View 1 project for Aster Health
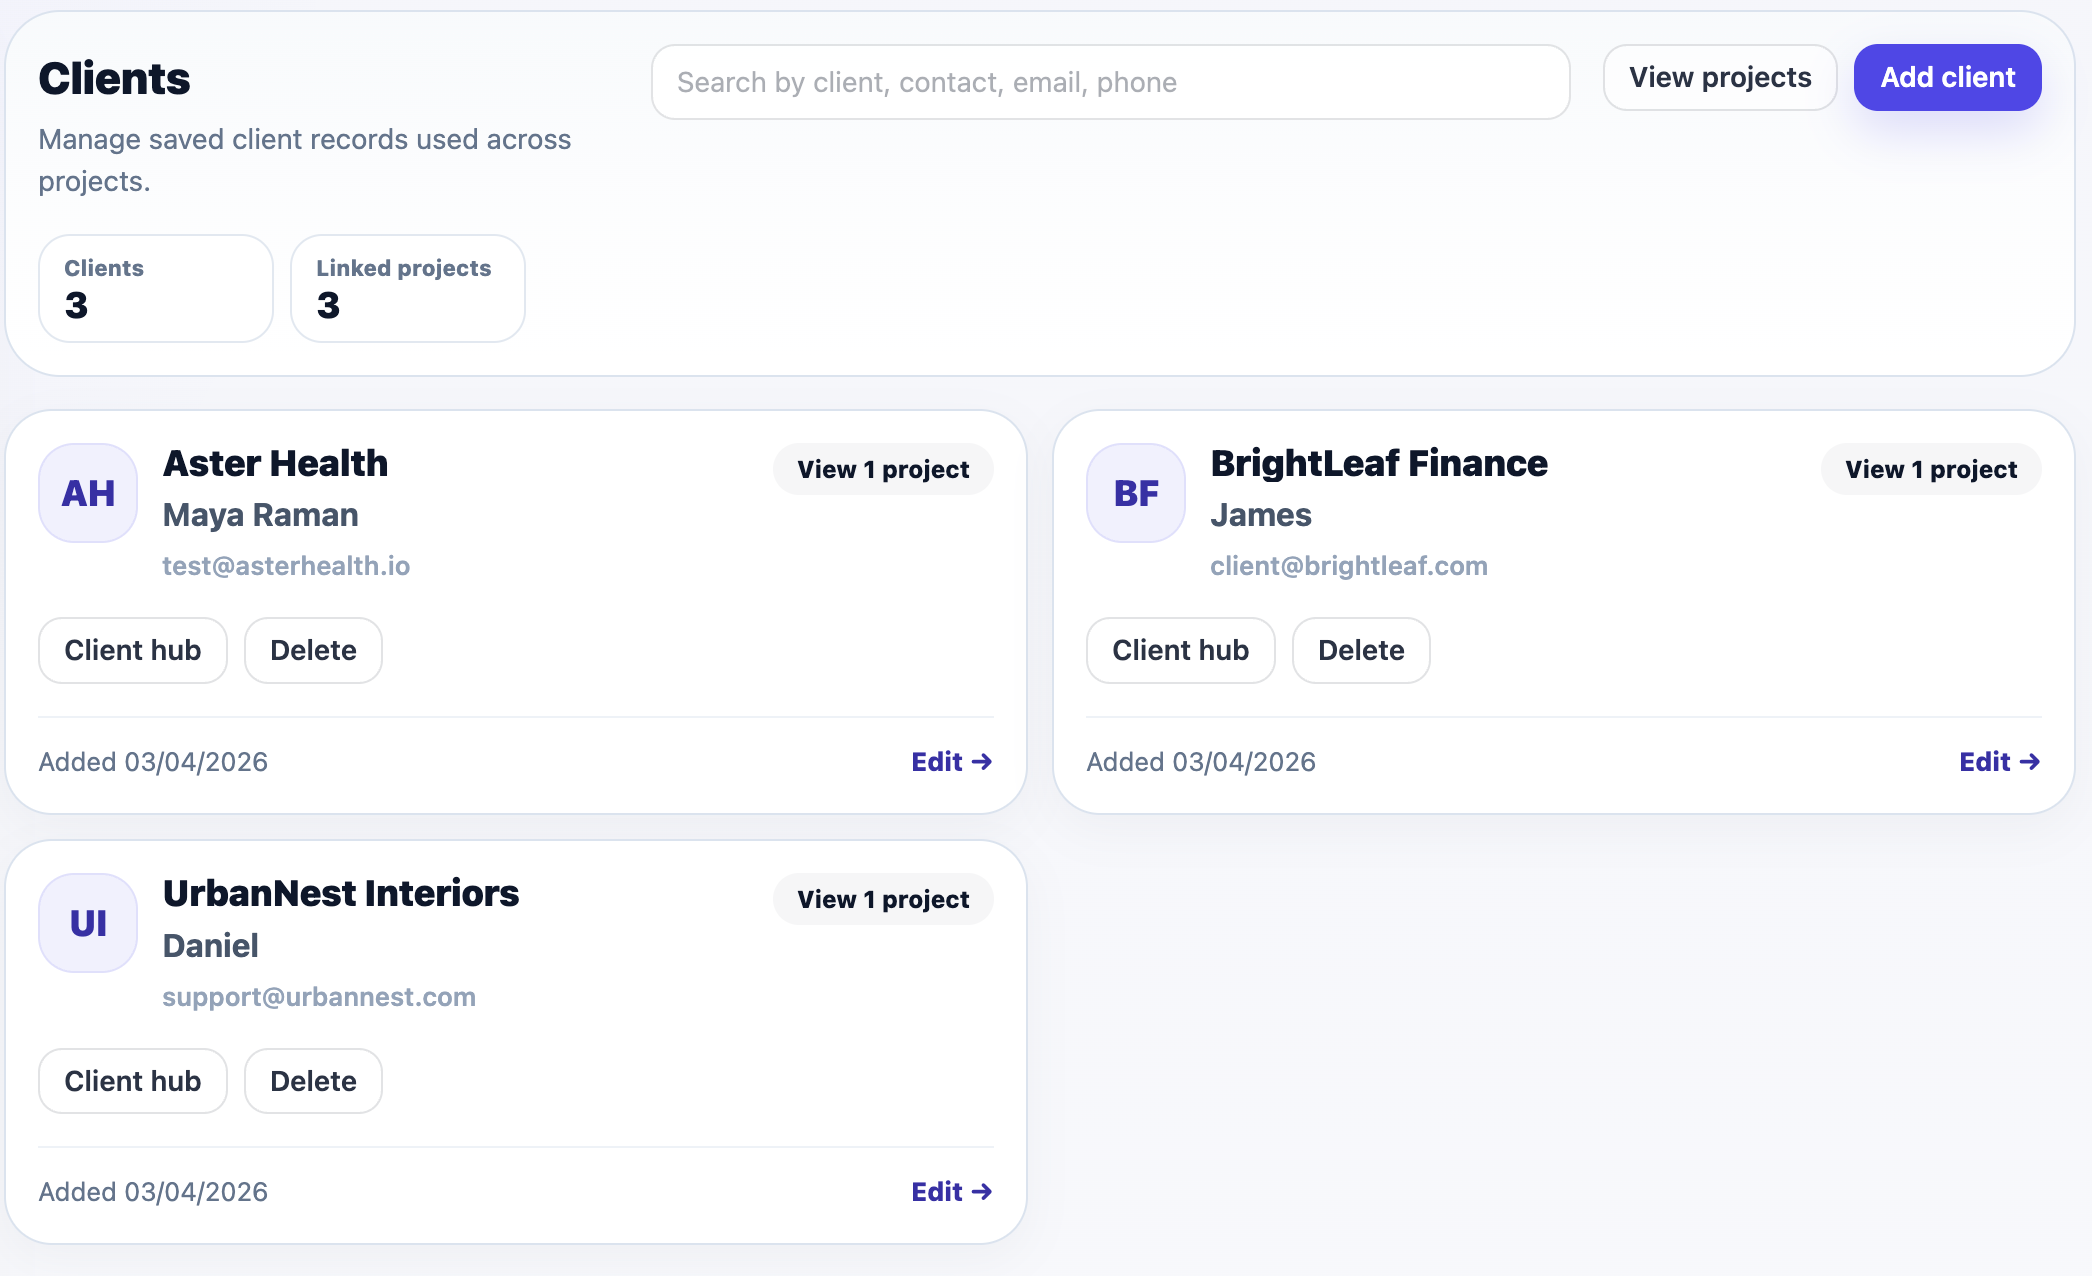The image size is (2092, 1276). click(883, 469)
